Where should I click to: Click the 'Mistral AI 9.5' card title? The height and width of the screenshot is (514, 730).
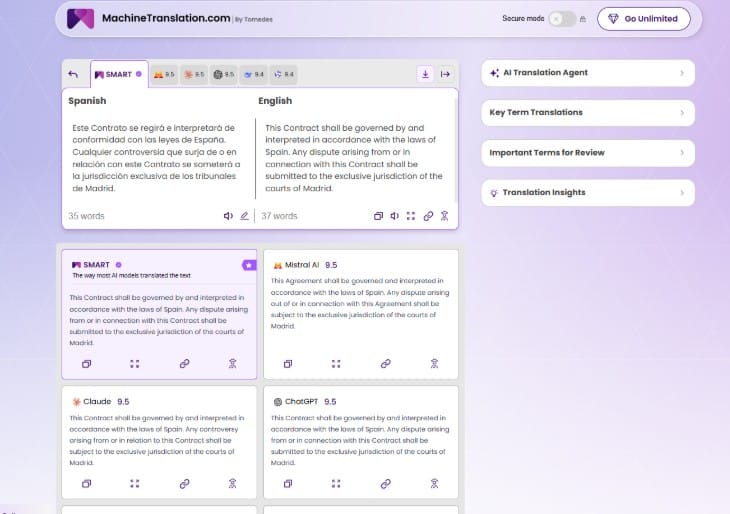point(305,265)
